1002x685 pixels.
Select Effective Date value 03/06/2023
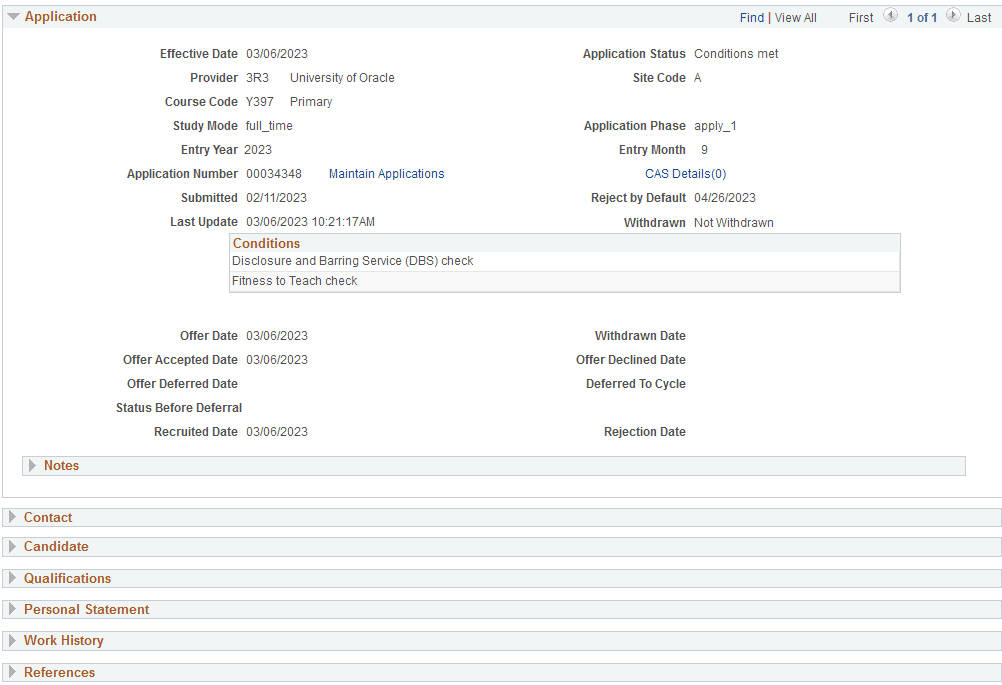[277, 54]
